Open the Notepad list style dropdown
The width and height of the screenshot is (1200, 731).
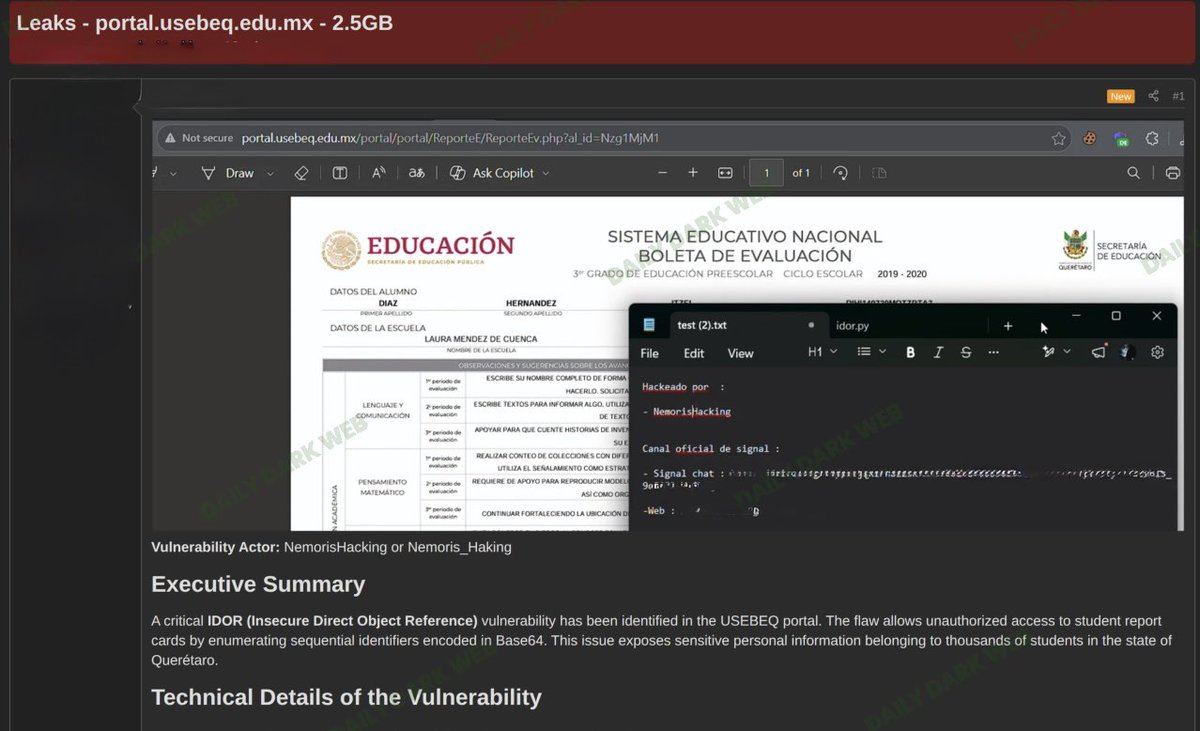(x=871, y=352)
